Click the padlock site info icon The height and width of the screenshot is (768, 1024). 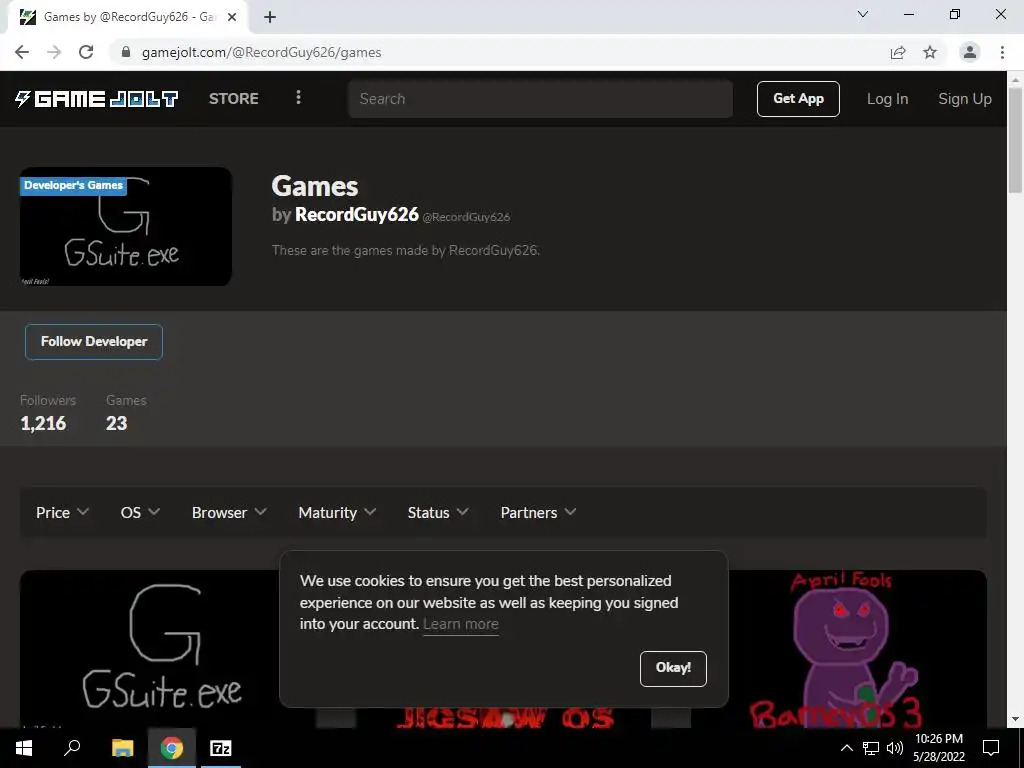click(126, 52)
